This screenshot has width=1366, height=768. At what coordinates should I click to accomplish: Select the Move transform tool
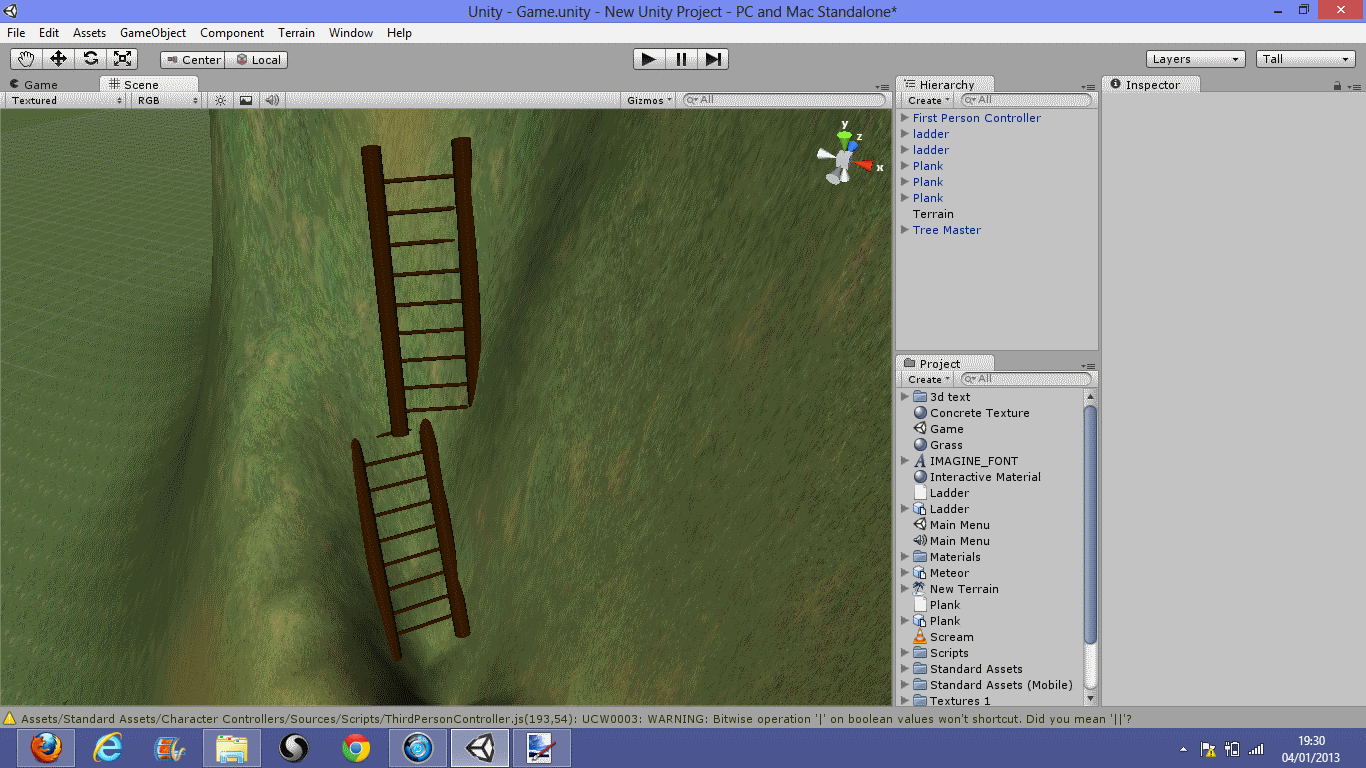(58, 59)
